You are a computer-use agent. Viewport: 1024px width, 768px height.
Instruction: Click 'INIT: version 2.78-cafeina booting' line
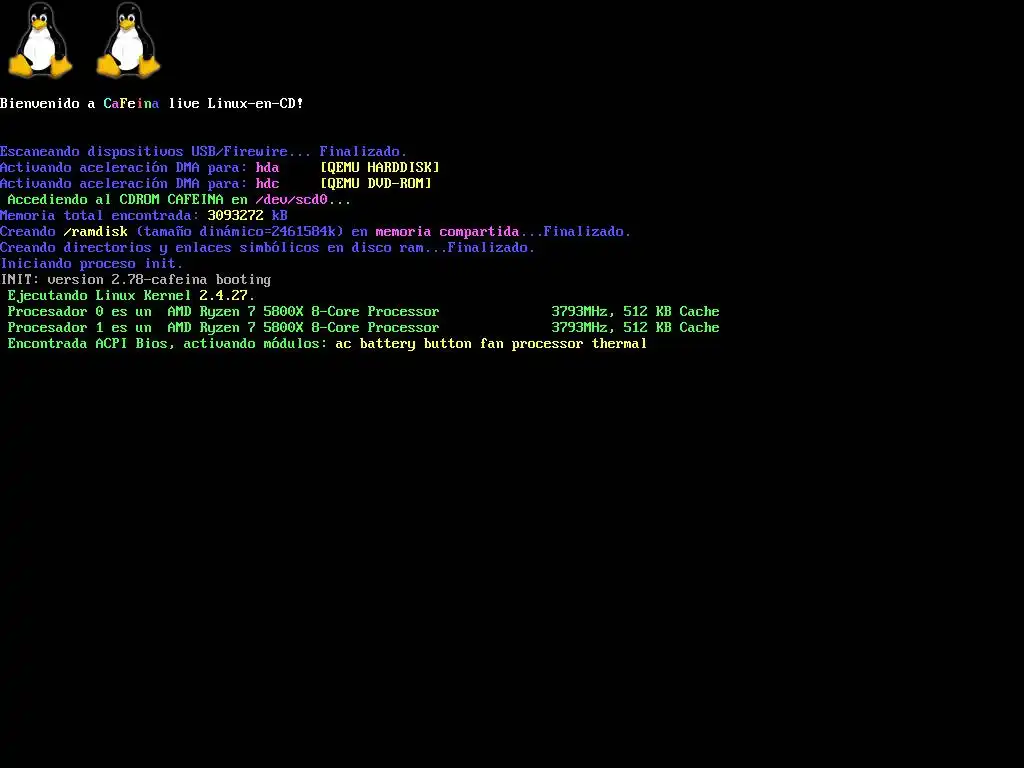click(x=136, y=280)
